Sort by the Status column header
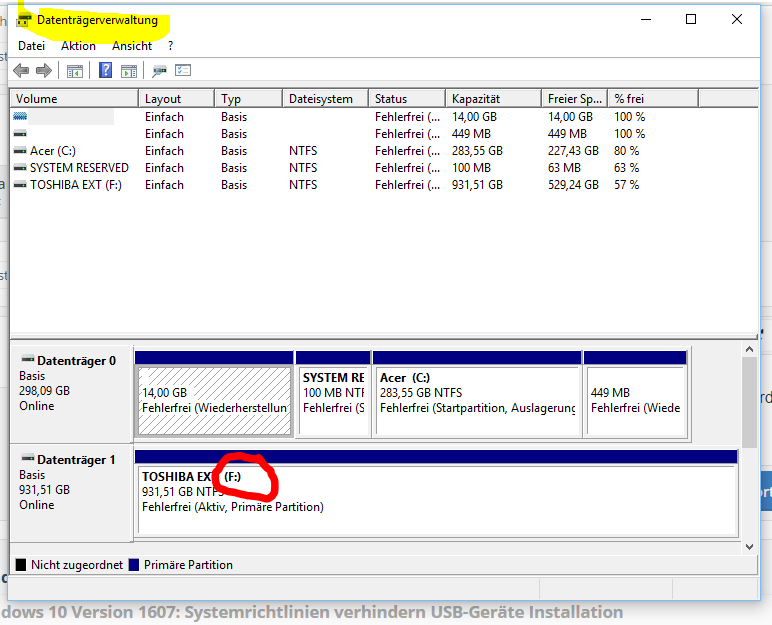Image resolution: width=772 pixels, height=625 pixels. [x=408, y=99]
